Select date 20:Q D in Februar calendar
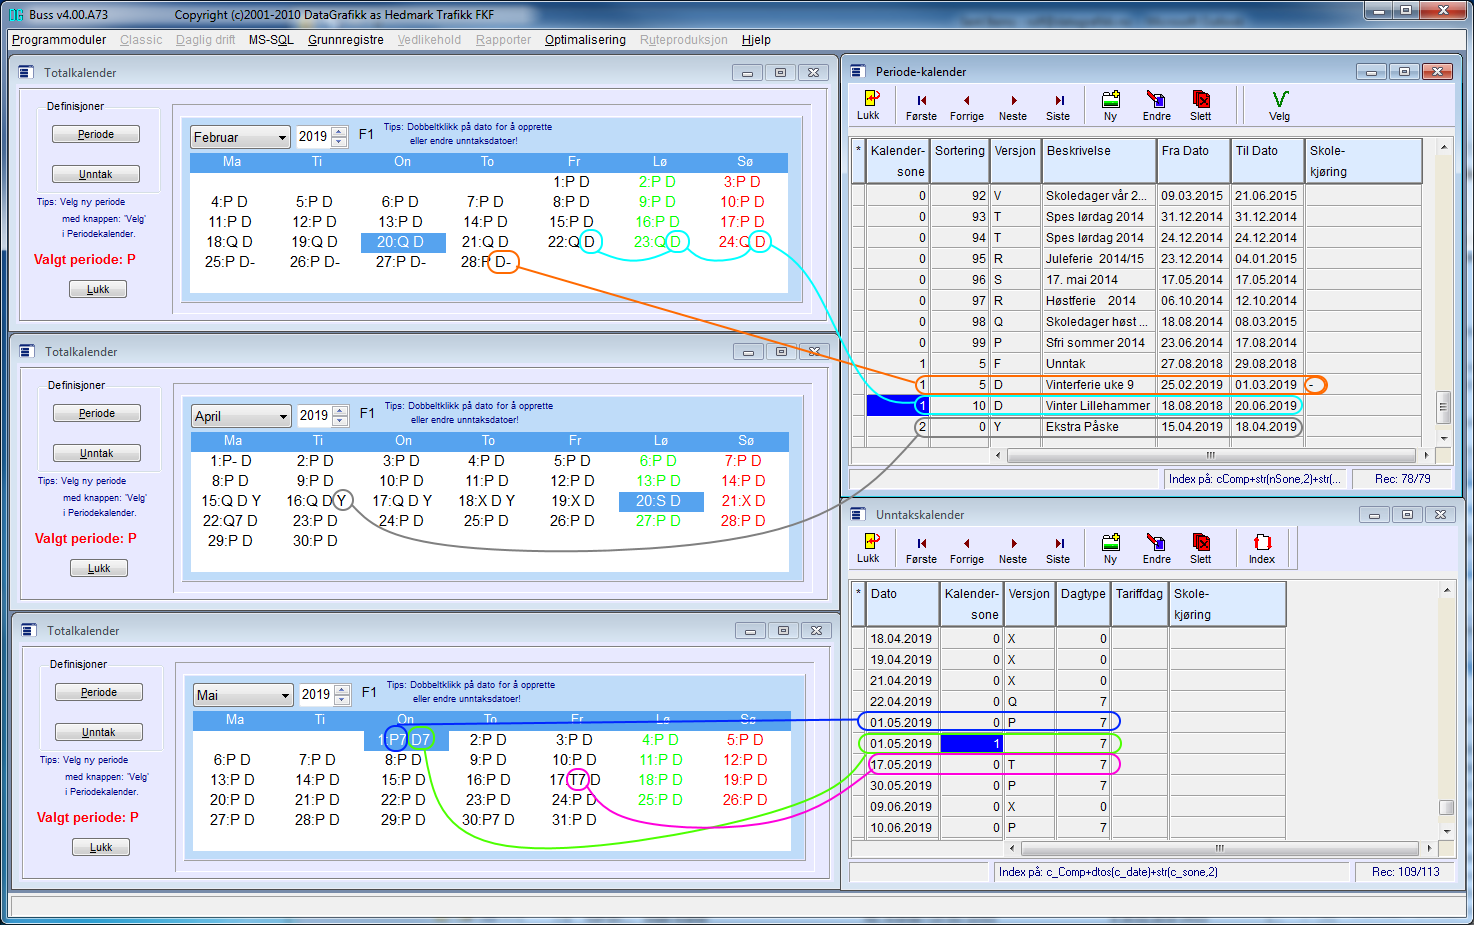Screen dimensions: 1474x925 tap(403, 242)
